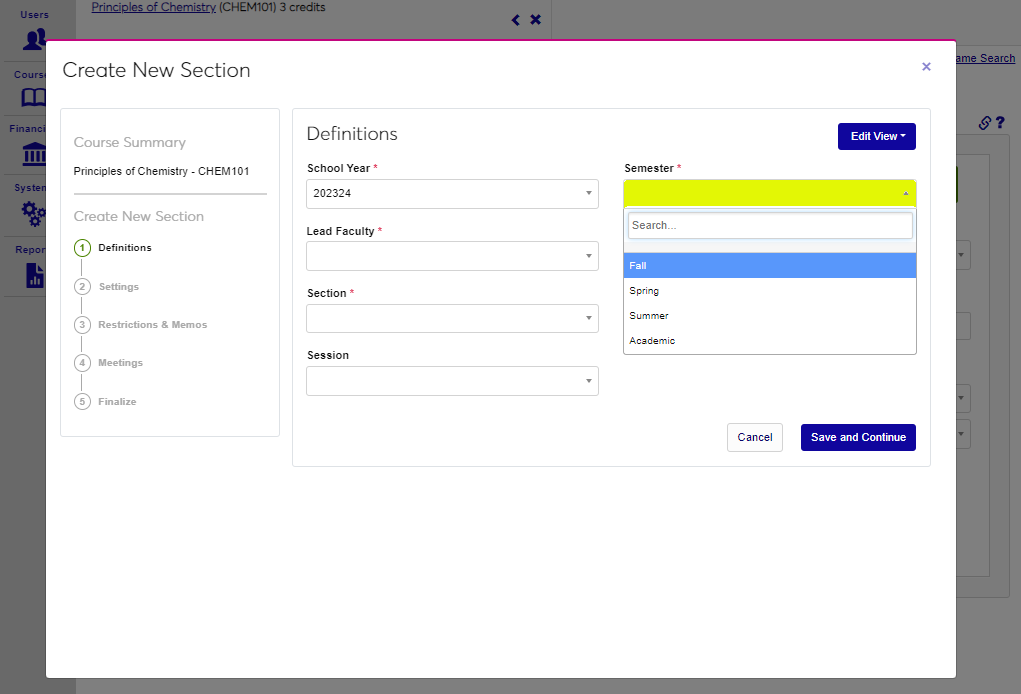The height and width of the screenshot is (694, 1021).
Task: Open the Courses book icon
Action: pyautogui.click(x=34, y=97)
